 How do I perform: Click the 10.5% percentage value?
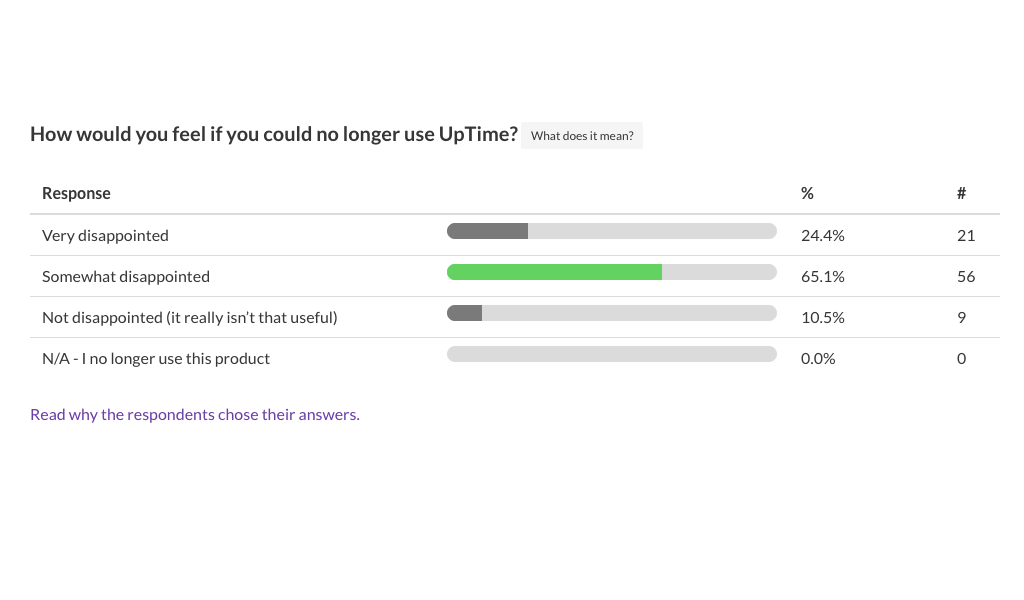coord(823,318)
